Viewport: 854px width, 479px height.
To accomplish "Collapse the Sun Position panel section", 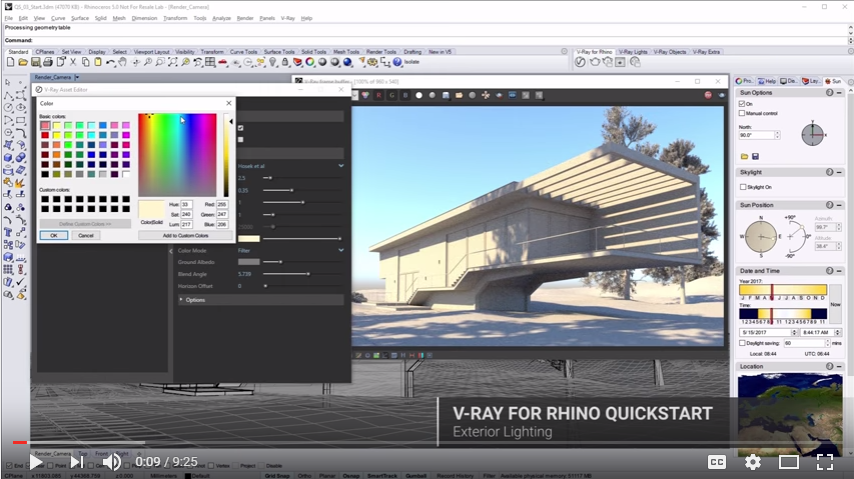I will pos(839,205).
